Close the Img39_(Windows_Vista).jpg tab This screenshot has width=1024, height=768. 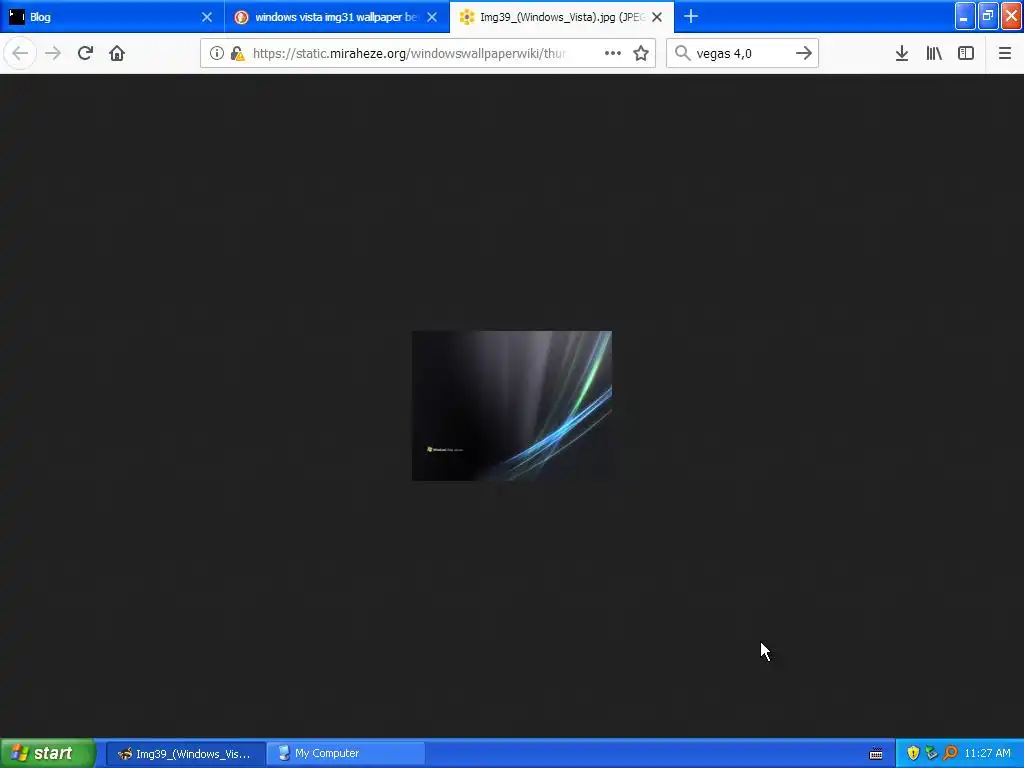click(658, 17)
